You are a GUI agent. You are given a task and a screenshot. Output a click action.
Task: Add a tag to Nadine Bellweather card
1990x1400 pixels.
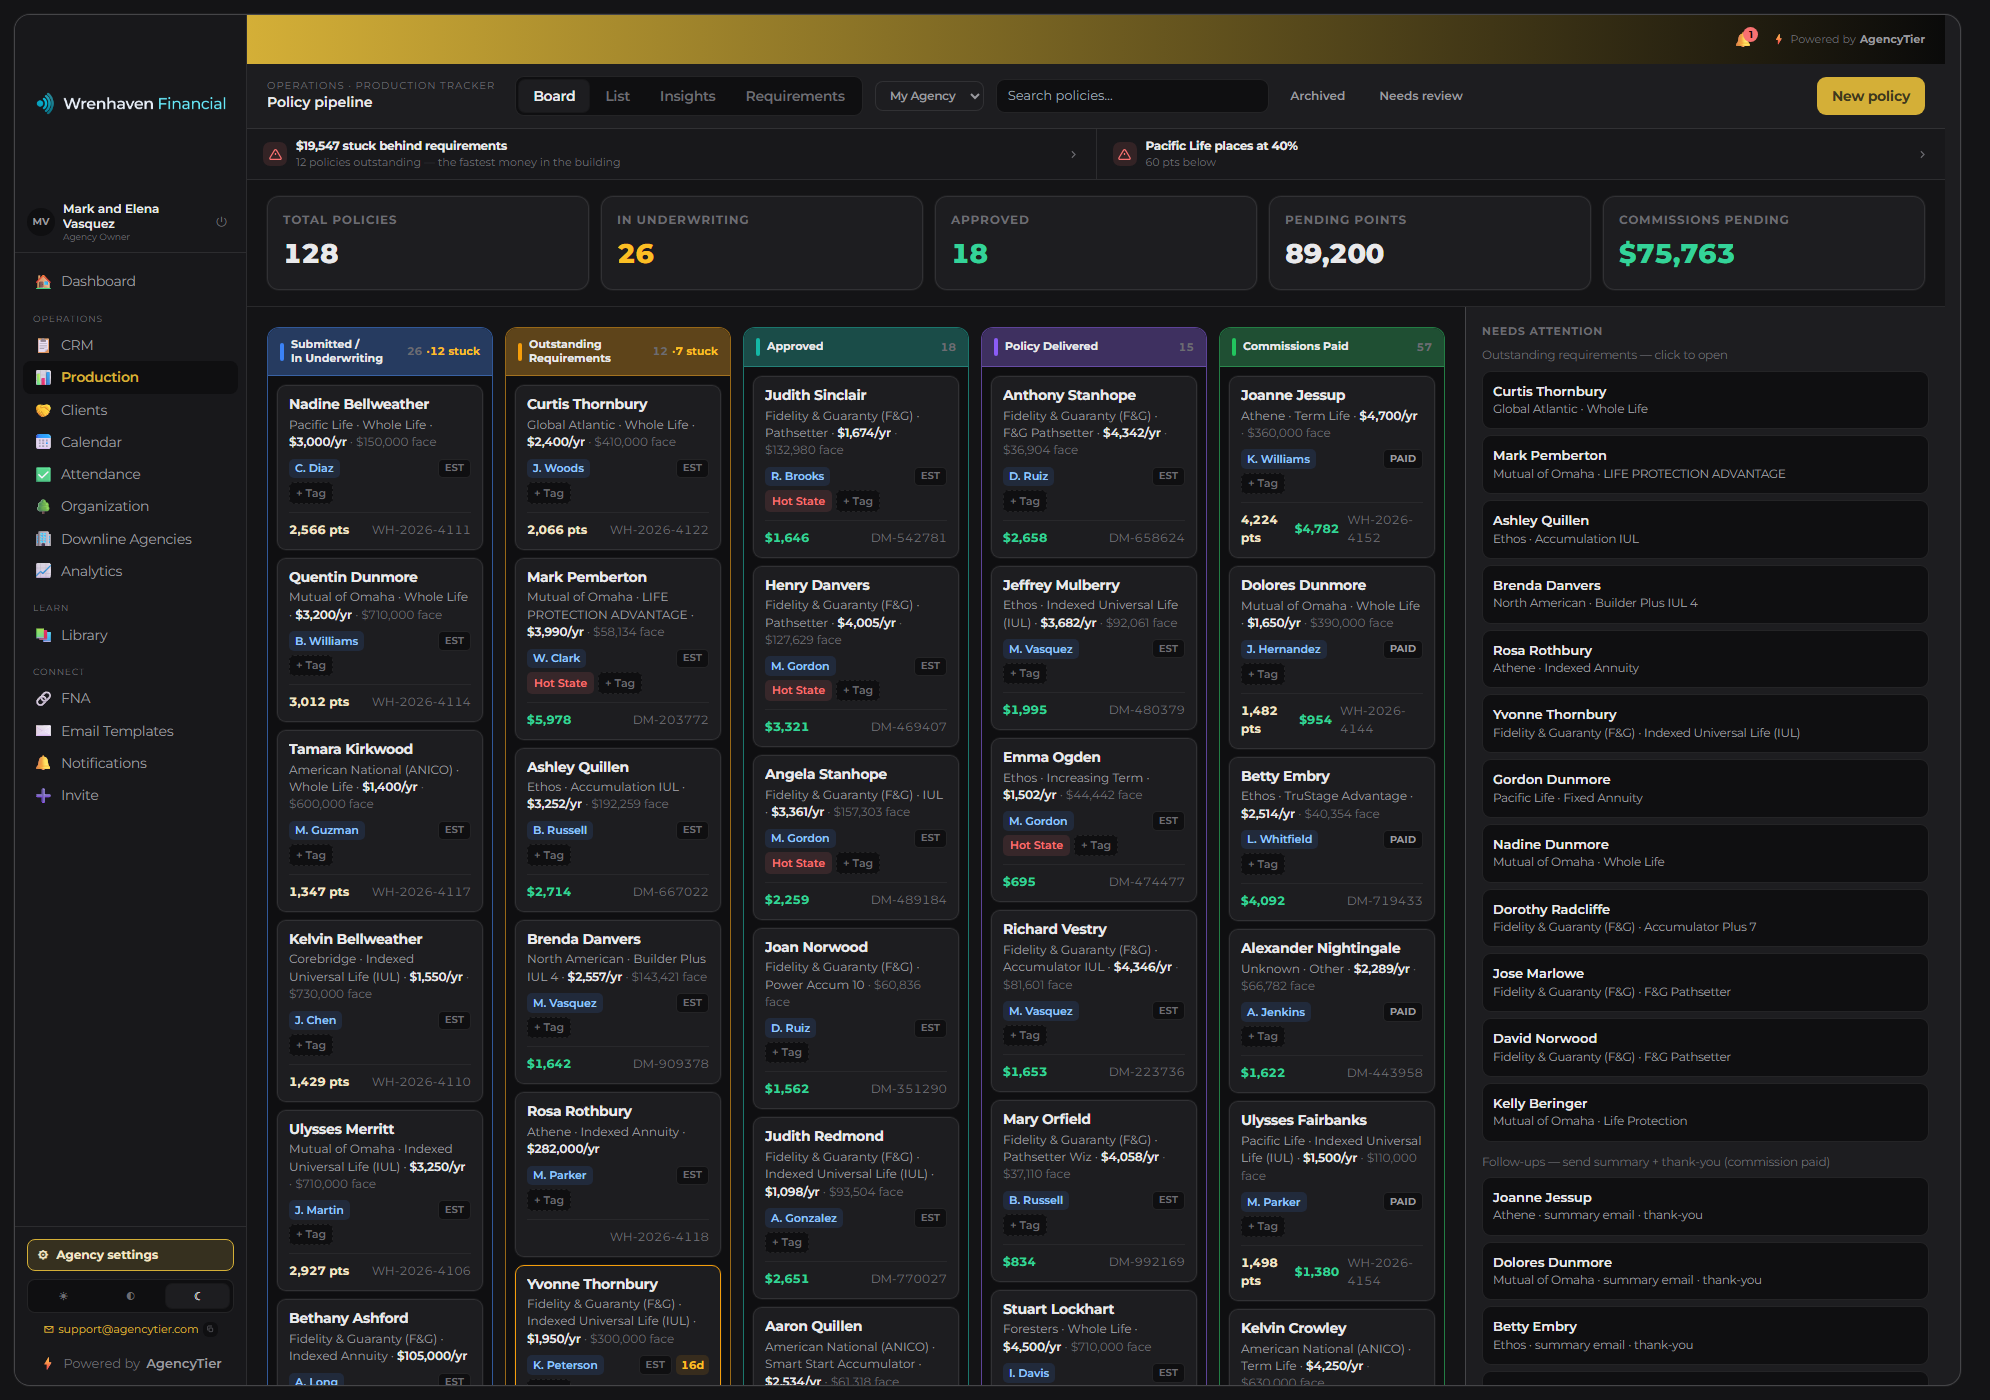click(310, 493)
